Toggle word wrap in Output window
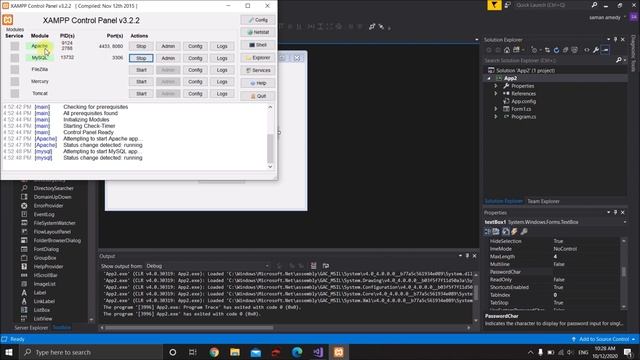 326,266
